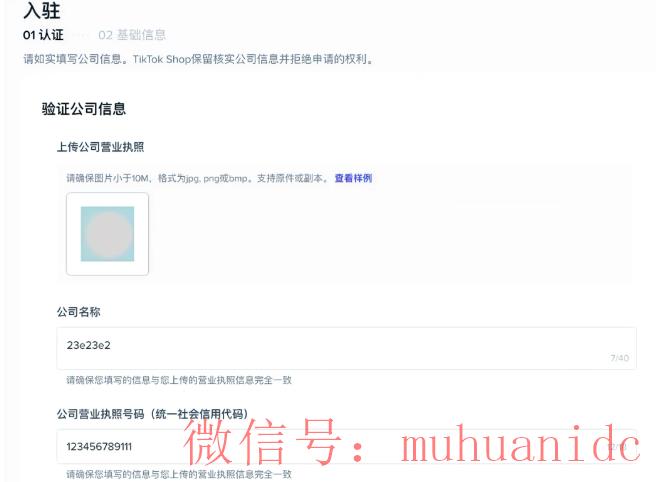Viewport: 656px width, 482px height.
Task: Click the license number field with 123456789111
Action: pos(346,446)
